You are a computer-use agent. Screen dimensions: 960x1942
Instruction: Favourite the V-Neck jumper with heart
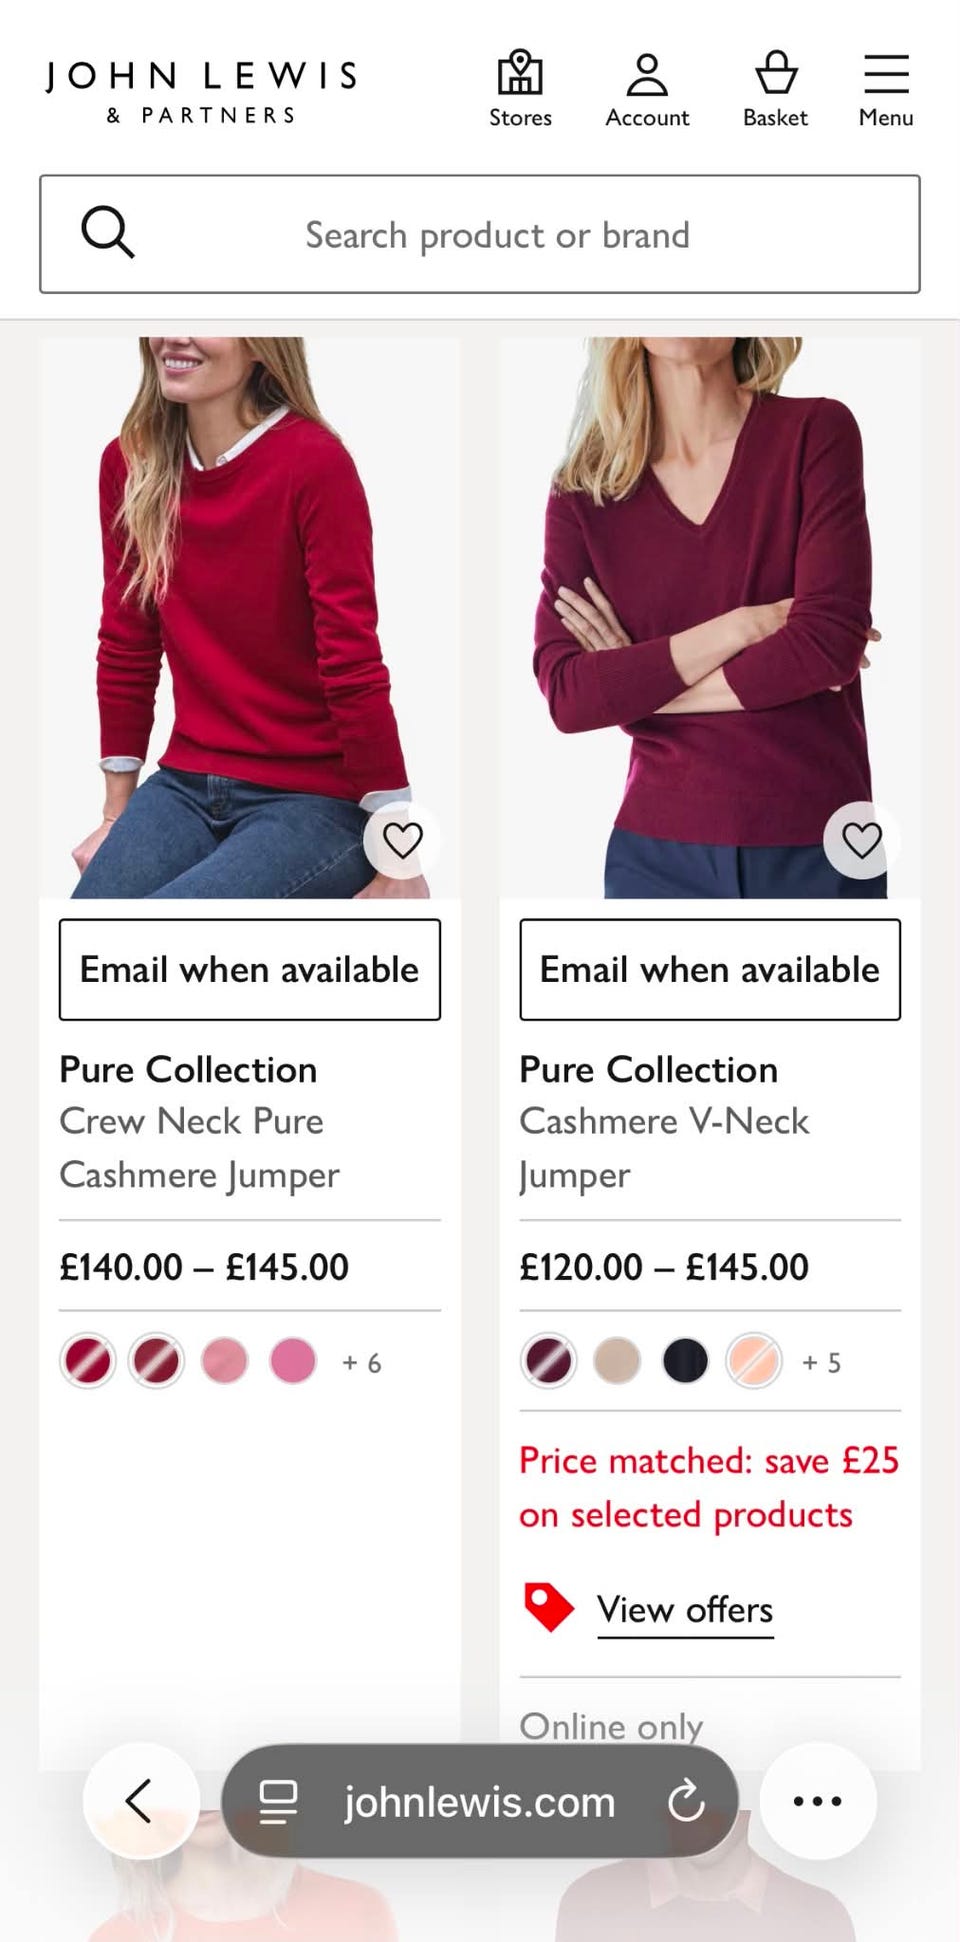tap(861, 840)
